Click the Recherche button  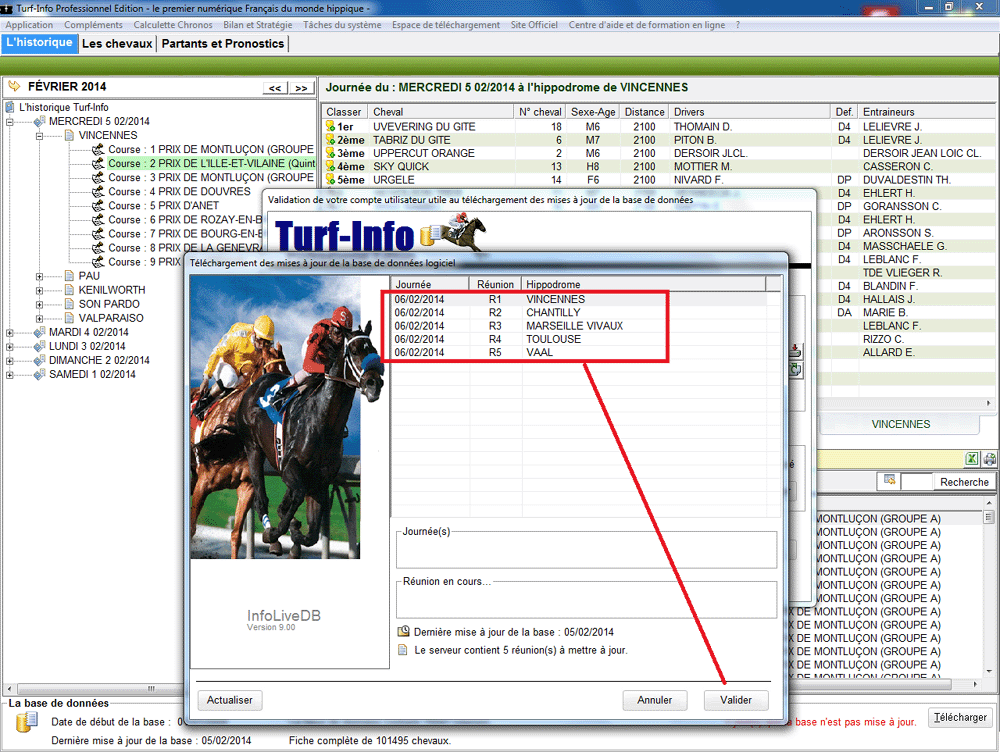[964, 482]
